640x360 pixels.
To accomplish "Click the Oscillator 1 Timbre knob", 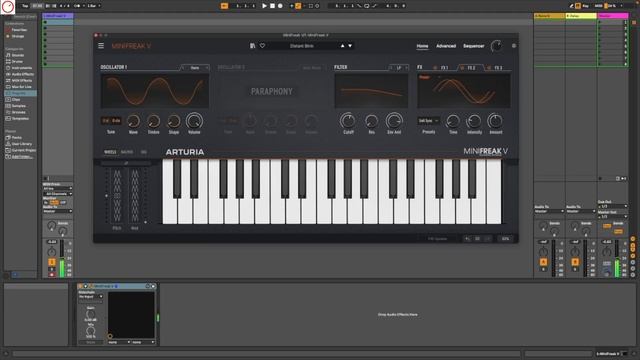I will point(153,121).
